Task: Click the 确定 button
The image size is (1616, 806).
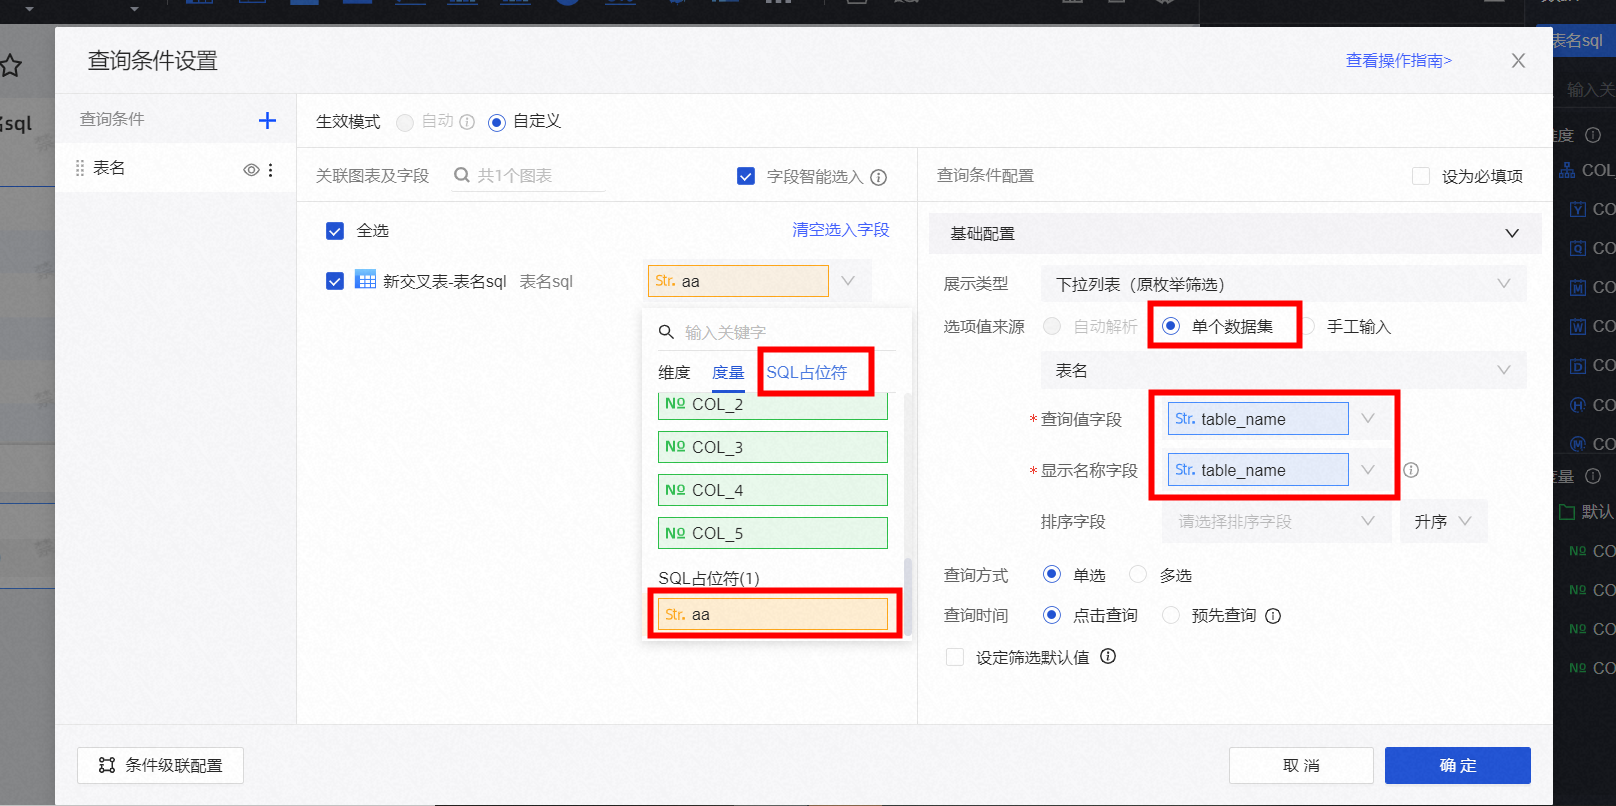Action: pos(1457,765)
